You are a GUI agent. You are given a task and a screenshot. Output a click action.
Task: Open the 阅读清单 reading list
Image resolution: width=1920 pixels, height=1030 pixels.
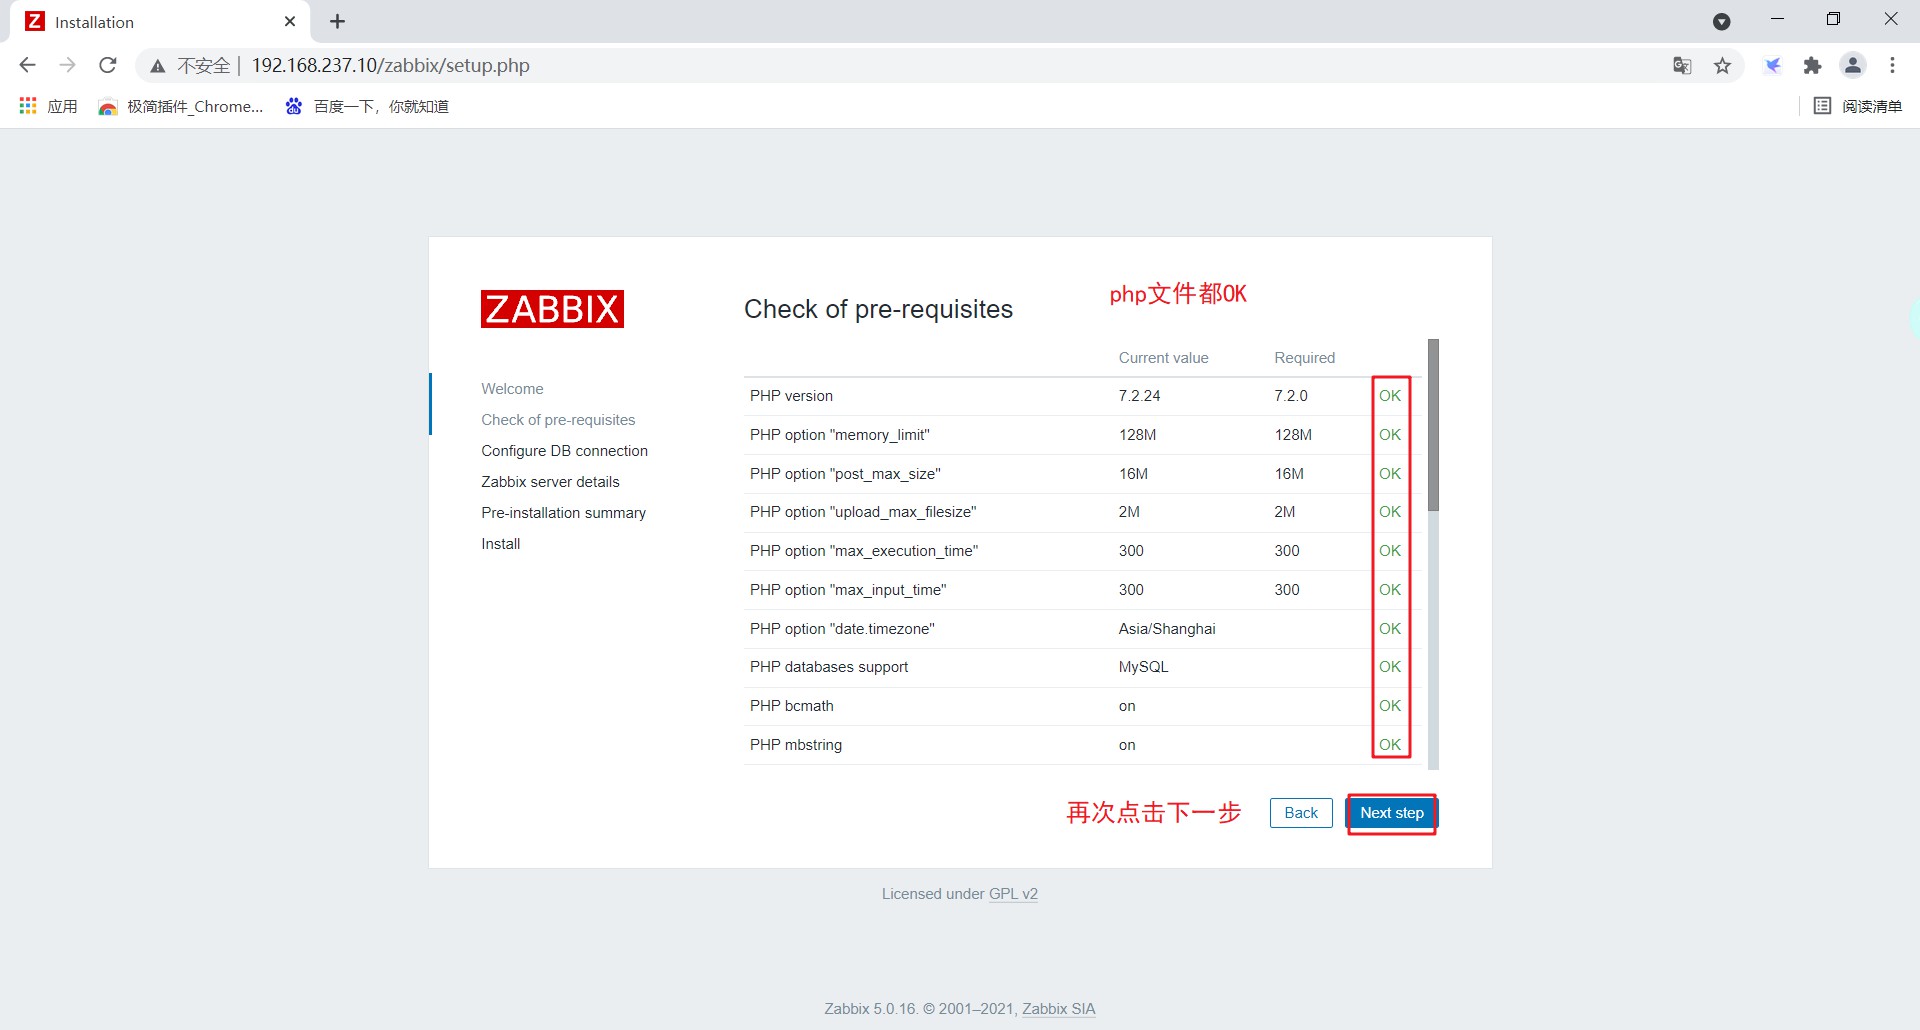1858,106
